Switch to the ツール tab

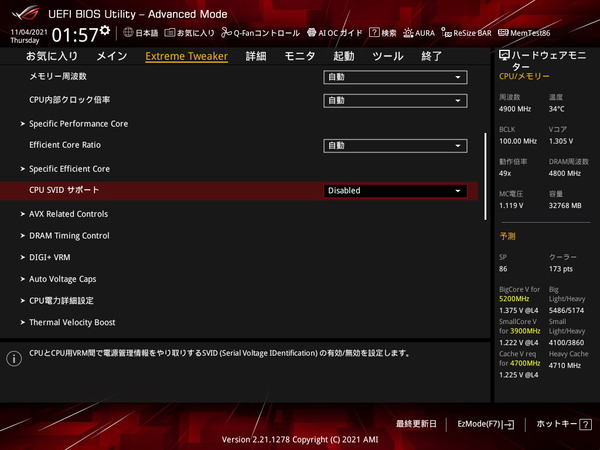pos(388,56)
